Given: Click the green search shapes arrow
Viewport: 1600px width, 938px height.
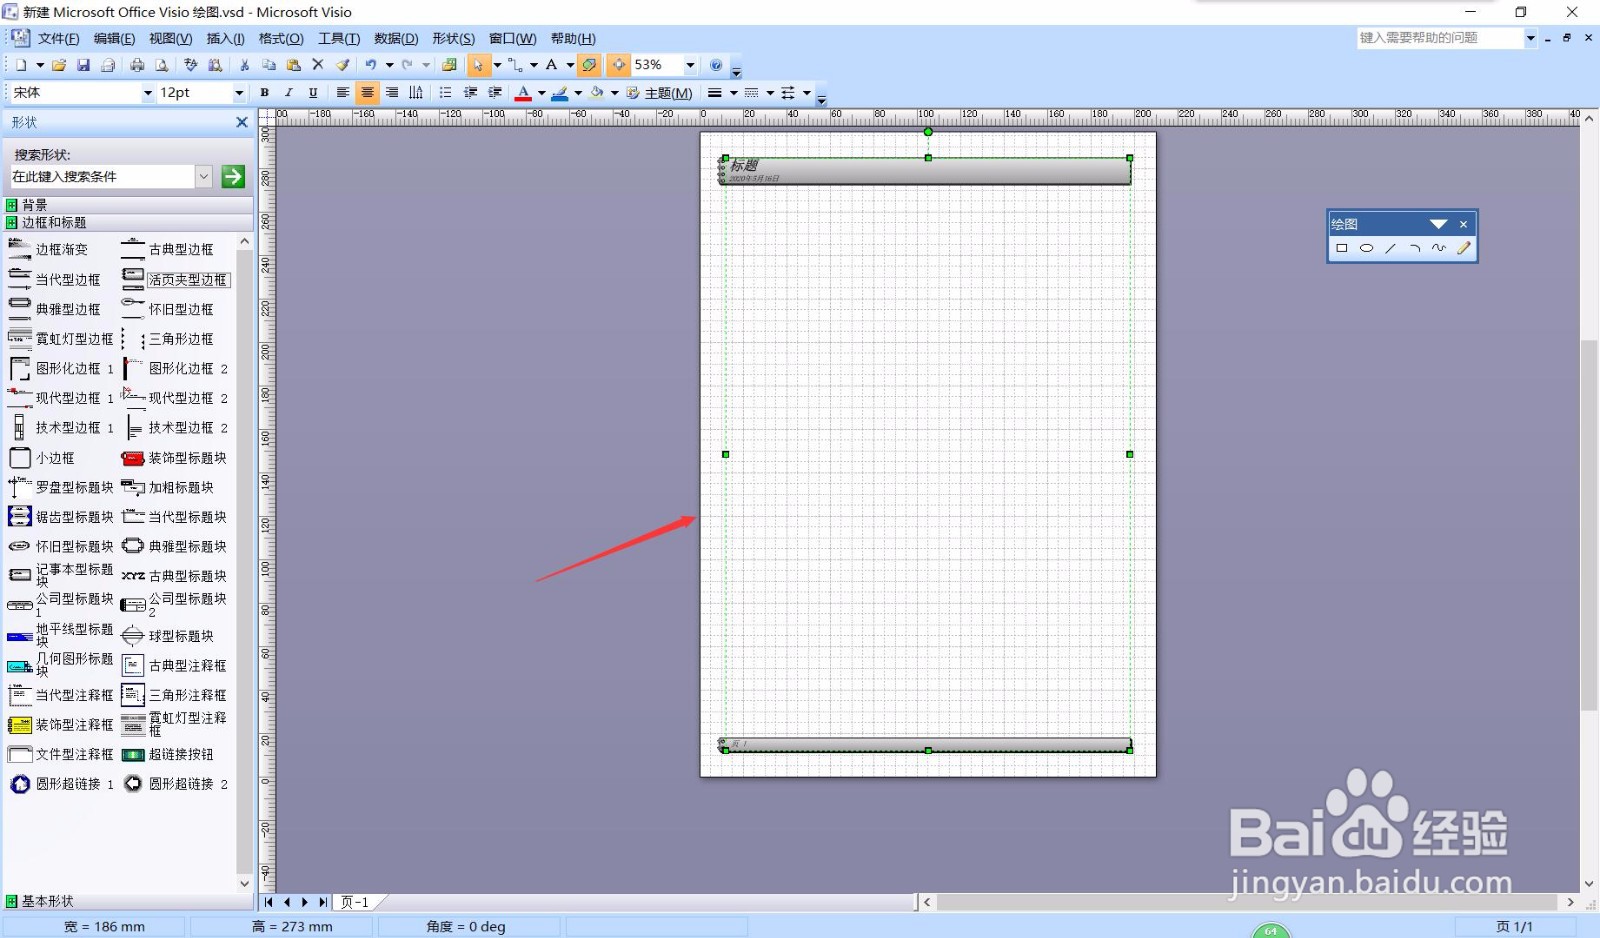Looking at the screenshot, I should tap(233, 177).
